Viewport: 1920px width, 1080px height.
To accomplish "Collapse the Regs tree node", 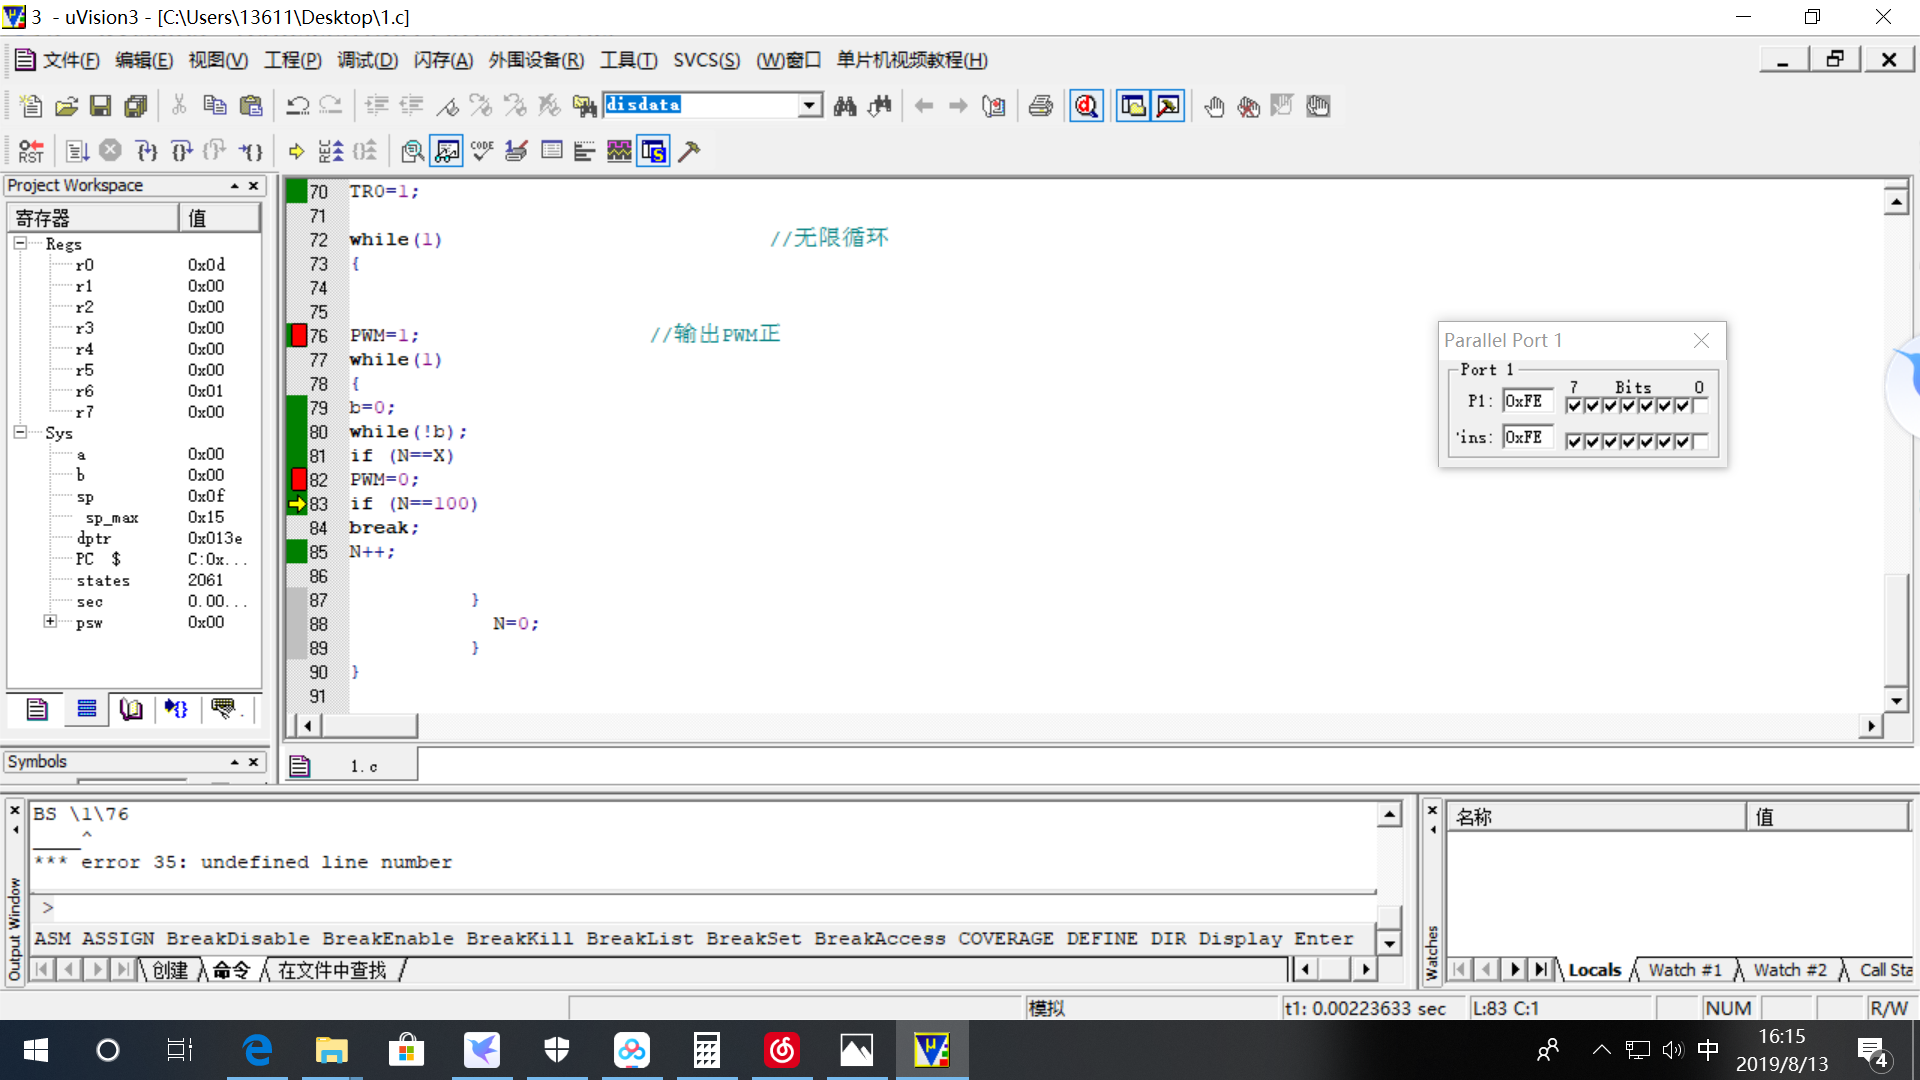I will pos(20,243).
